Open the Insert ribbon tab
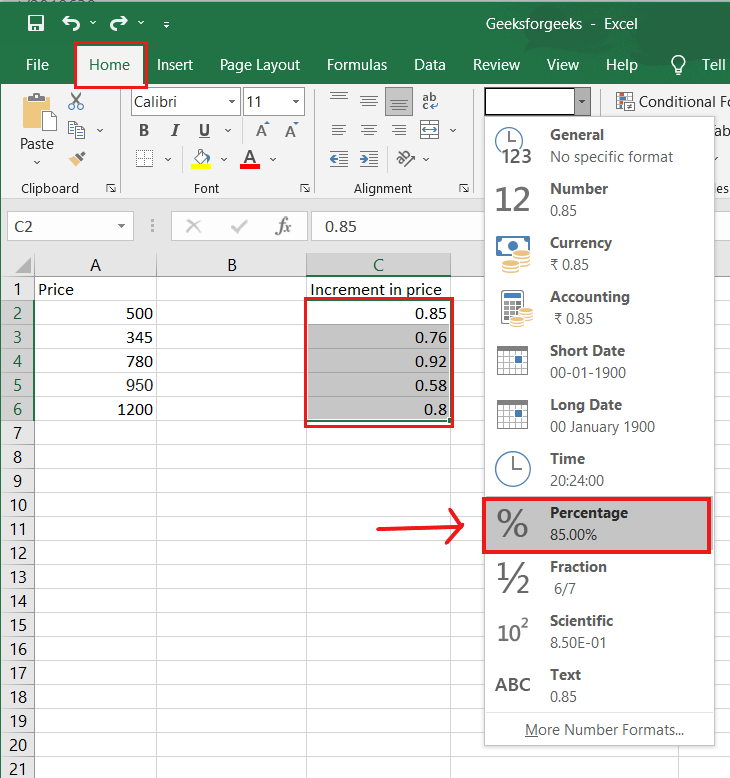 pyautogui.click(x=175, y=65)
